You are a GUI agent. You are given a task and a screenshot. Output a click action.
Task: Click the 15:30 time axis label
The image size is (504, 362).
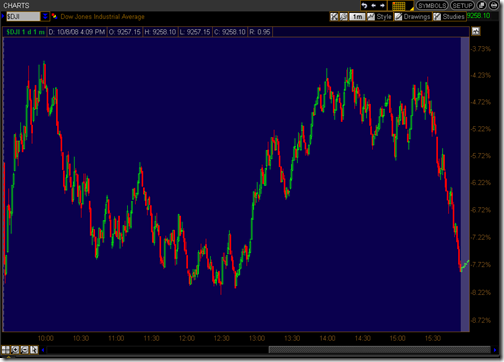[x=433, y=338]
